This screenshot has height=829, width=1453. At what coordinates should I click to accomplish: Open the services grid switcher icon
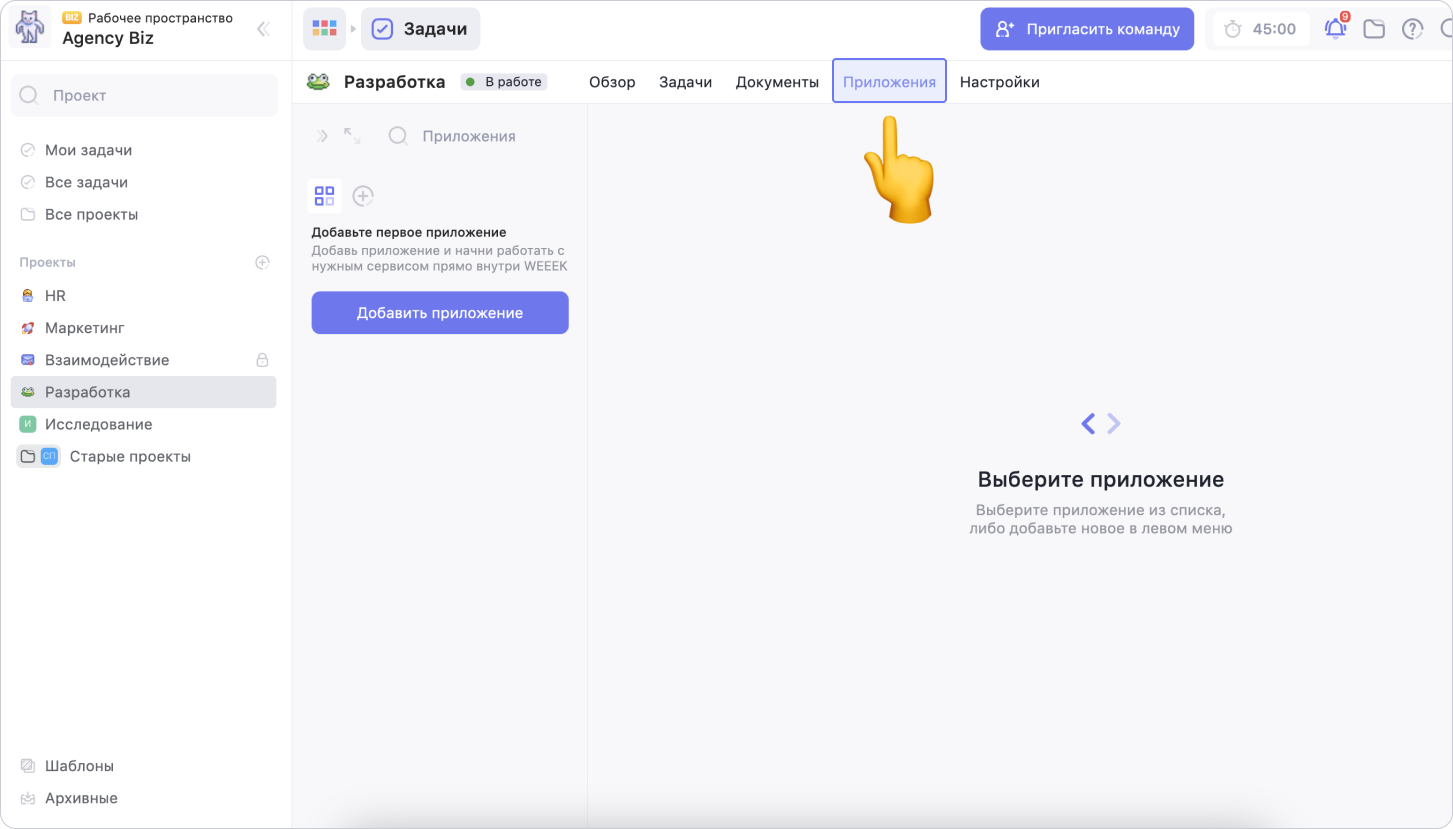[324, 29]
